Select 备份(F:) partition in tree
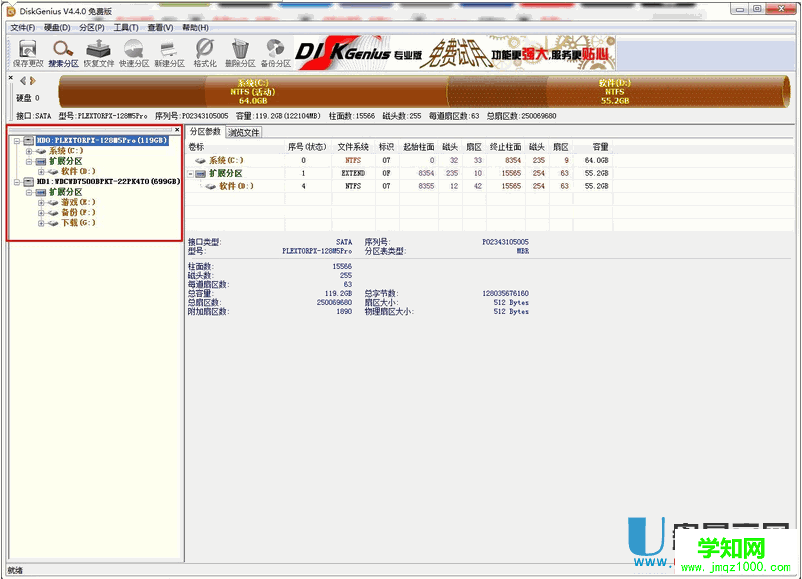 78,212
